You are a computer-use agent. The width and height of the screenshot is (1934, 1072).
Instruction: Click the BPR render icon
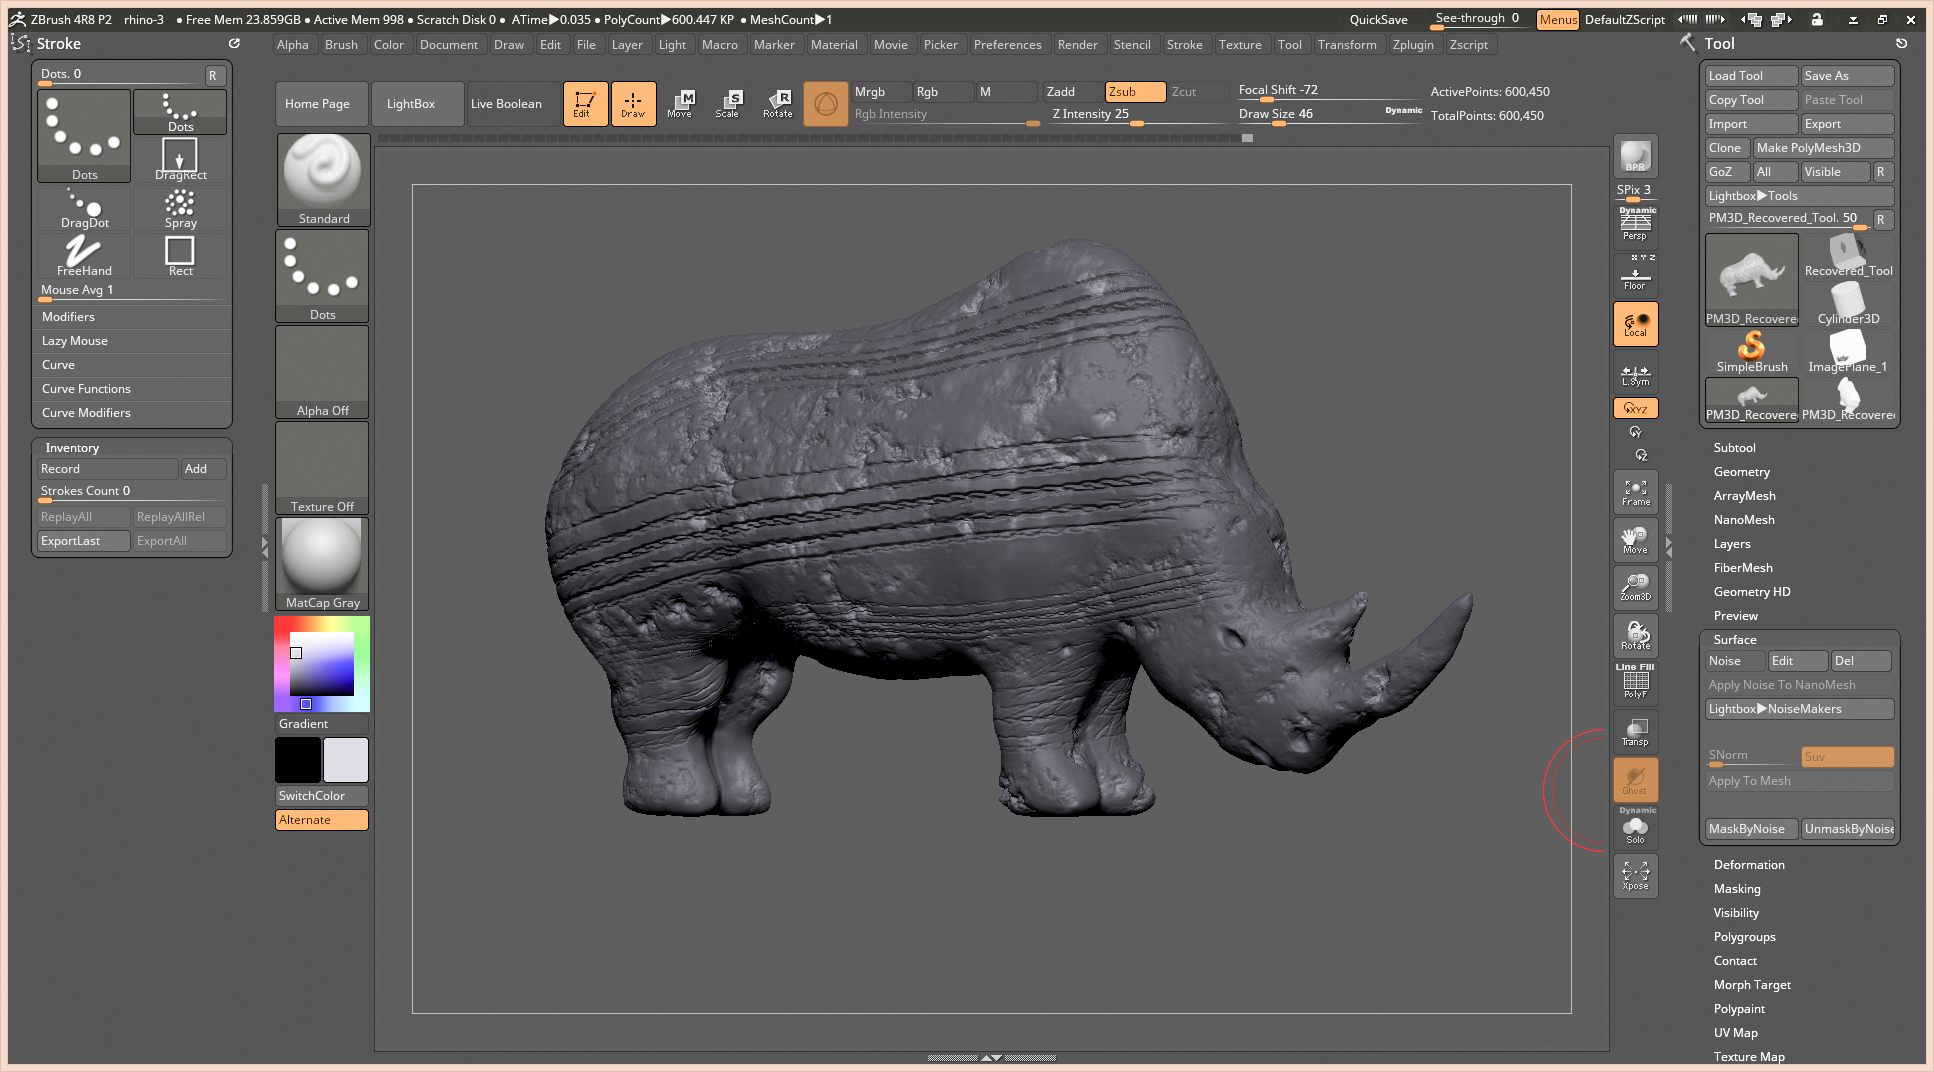(x=1635, y=156)
